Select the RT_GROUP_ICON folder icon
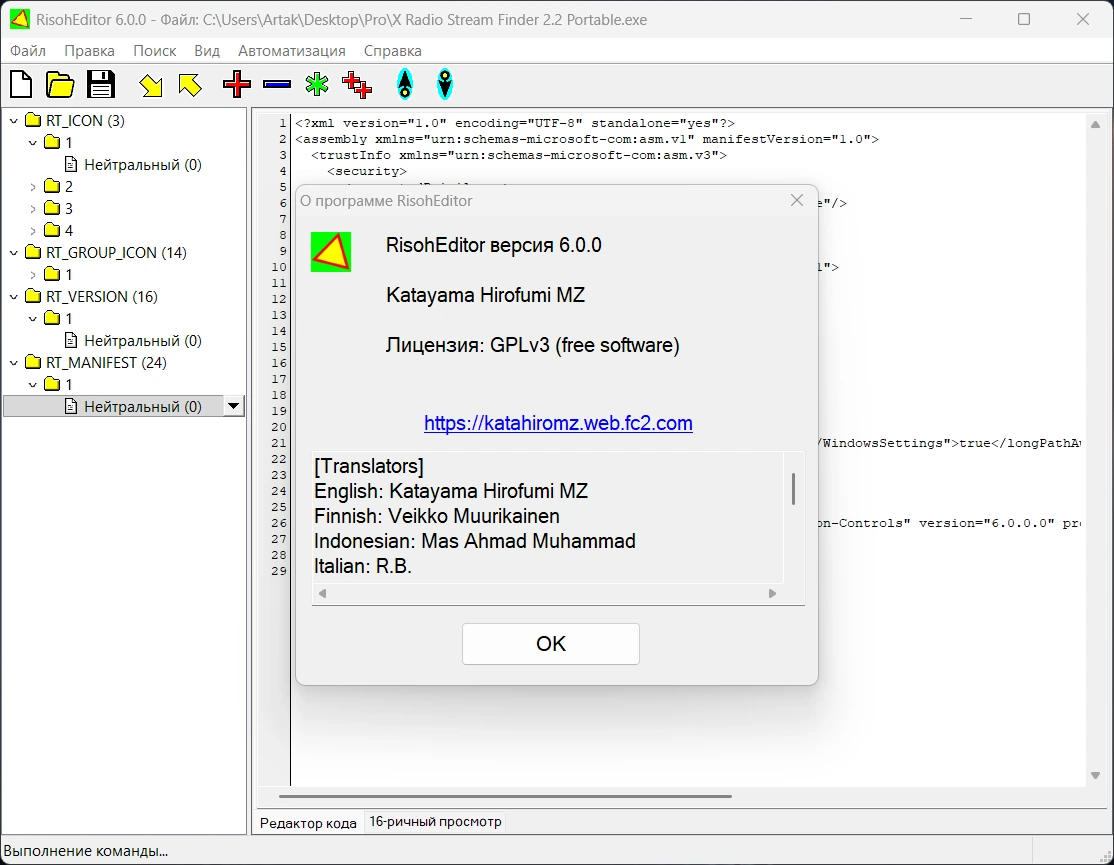1114x865 pixels. 33,251
